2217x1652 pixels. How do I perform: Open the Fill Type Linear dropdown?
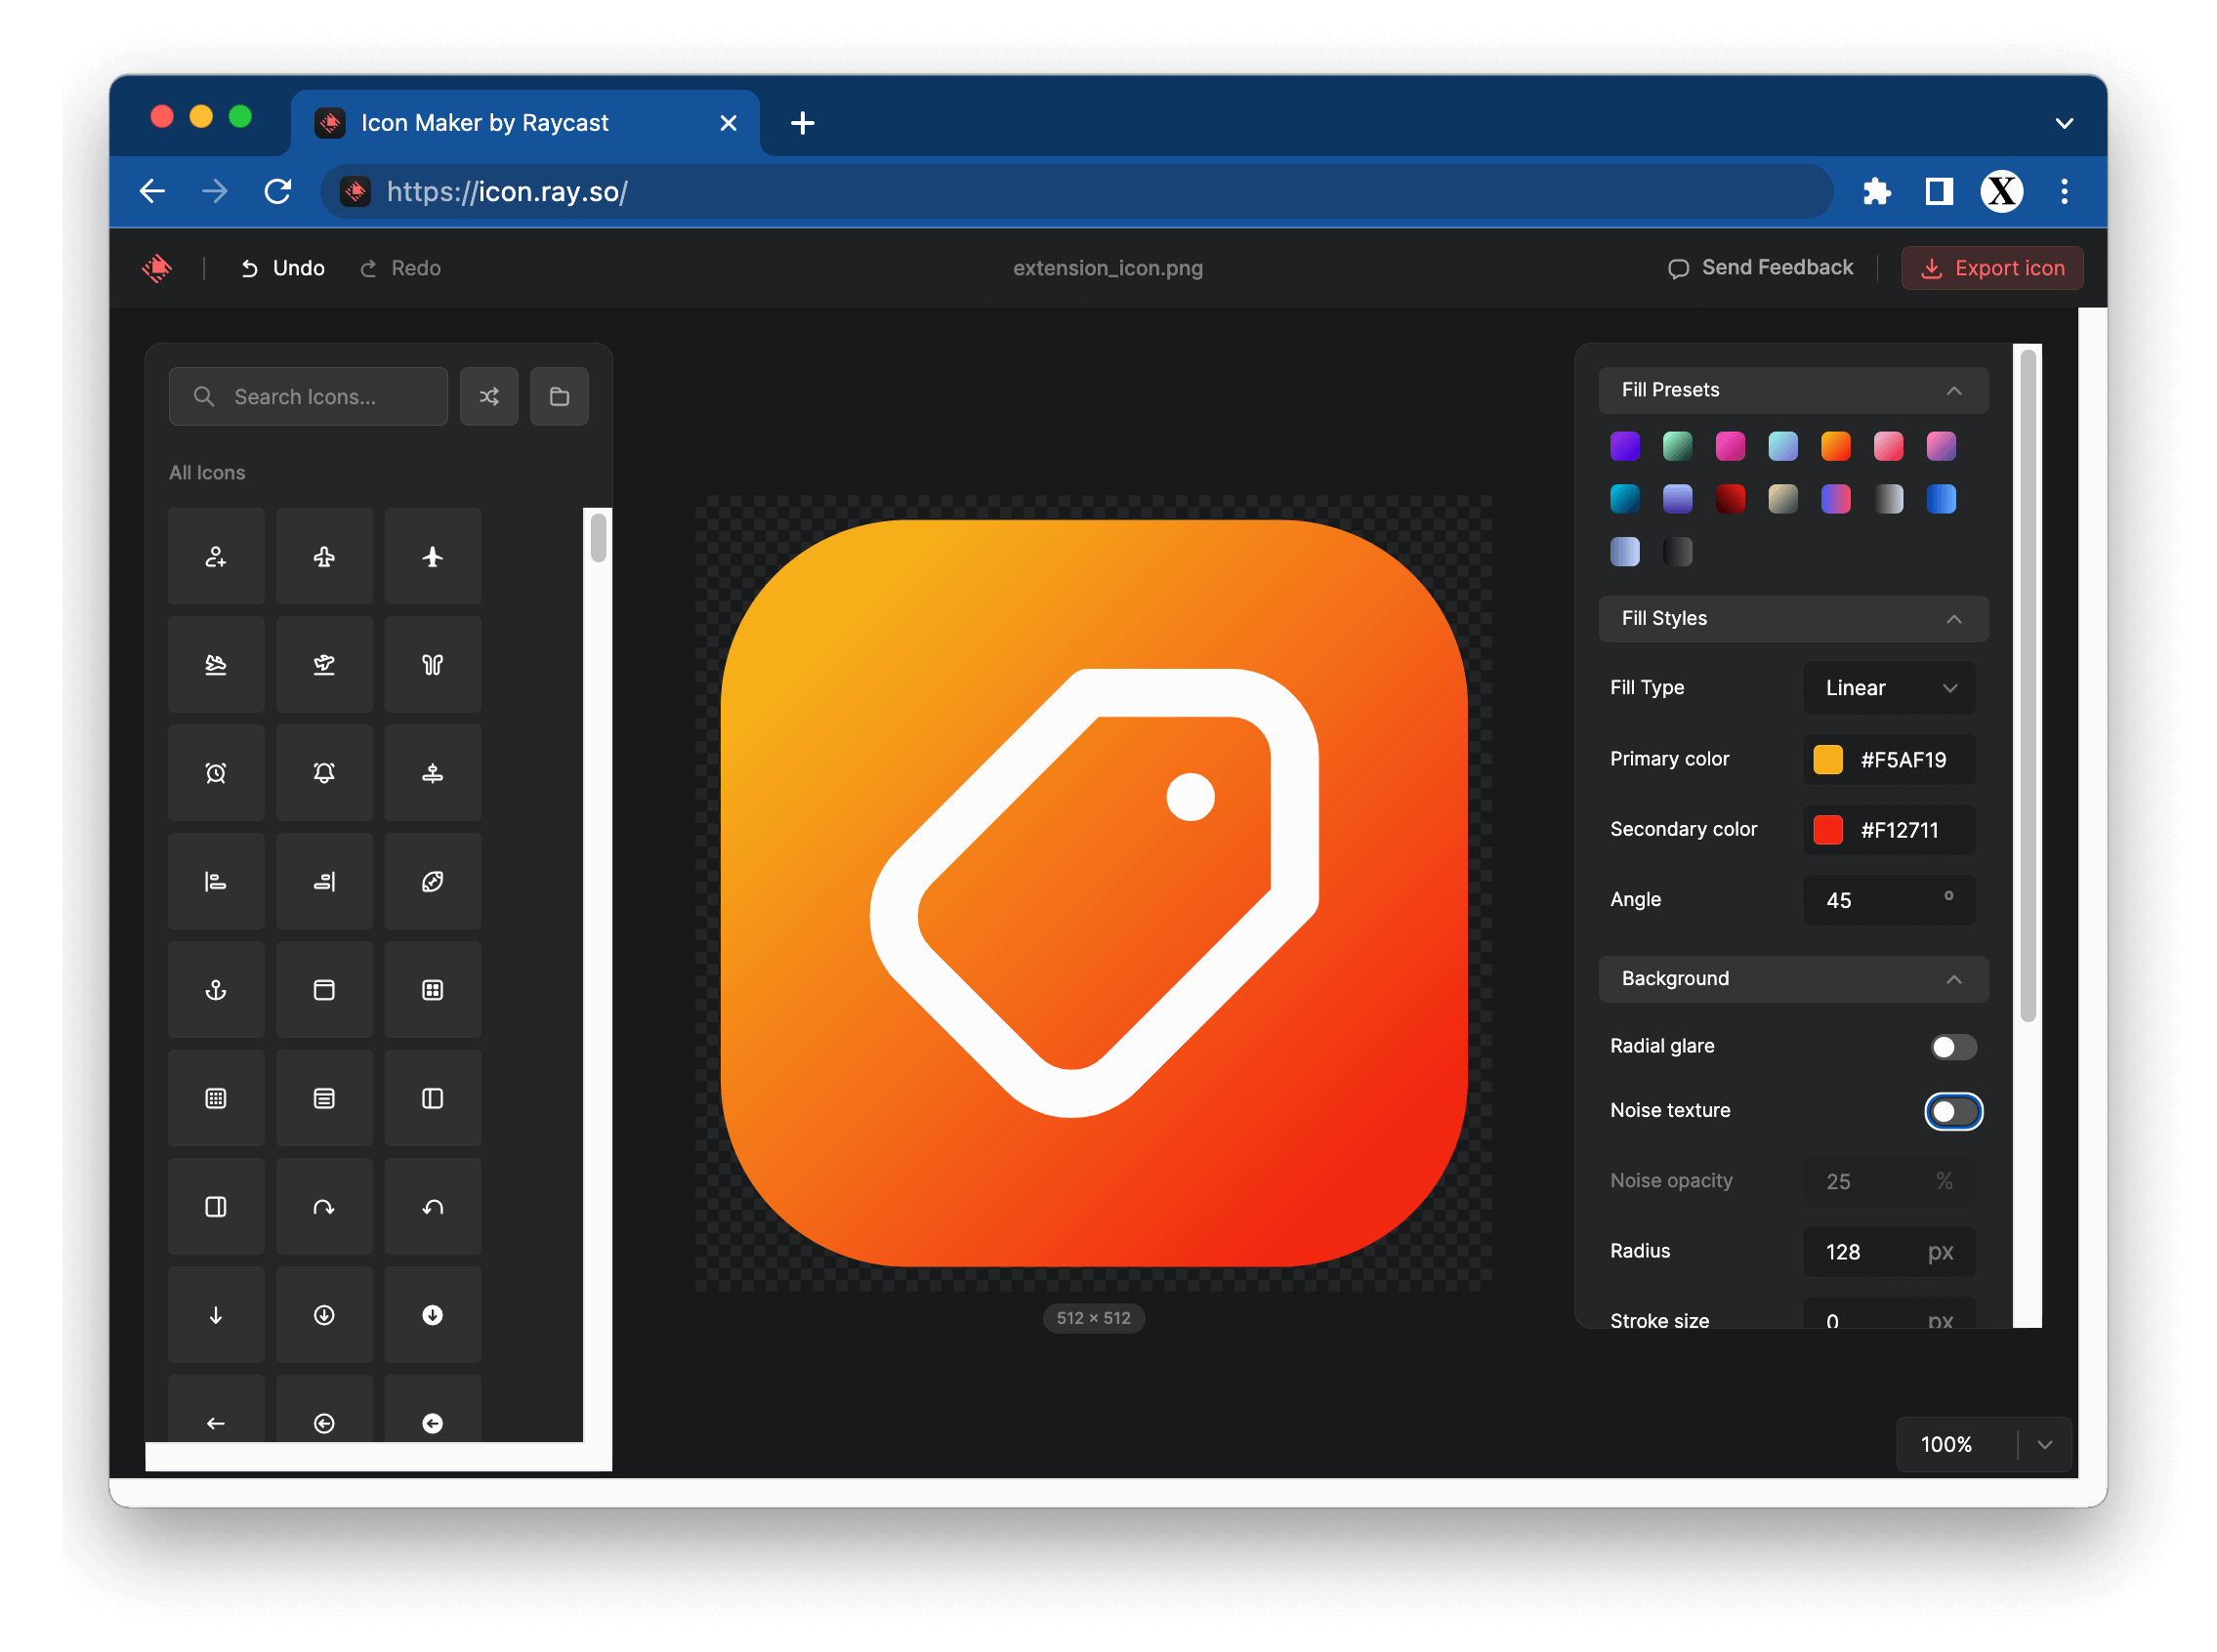click(1888, 688)
